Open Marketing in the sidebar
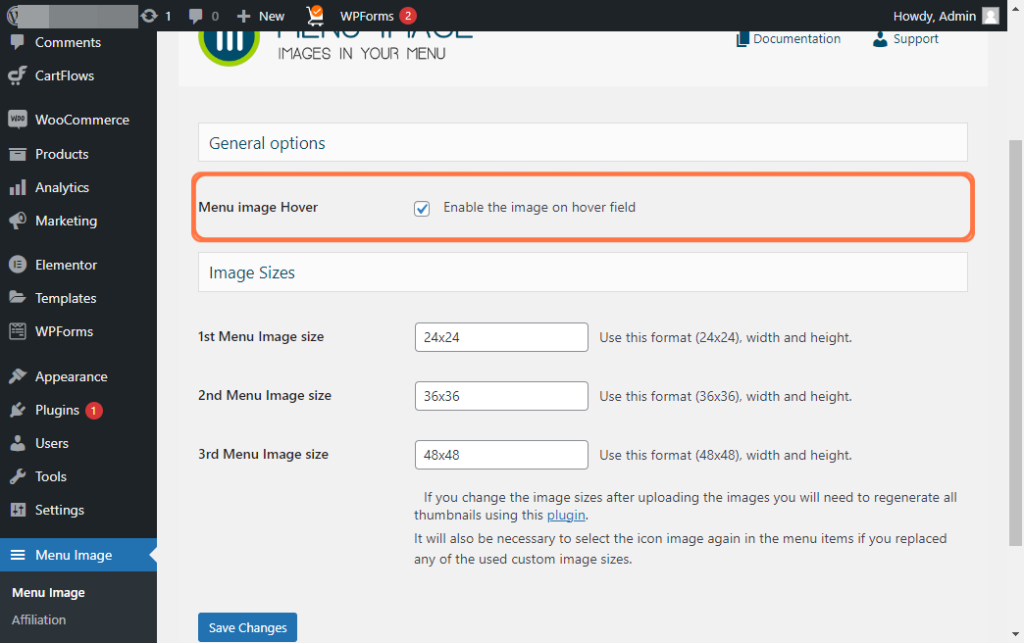 (x=66, y=221)
